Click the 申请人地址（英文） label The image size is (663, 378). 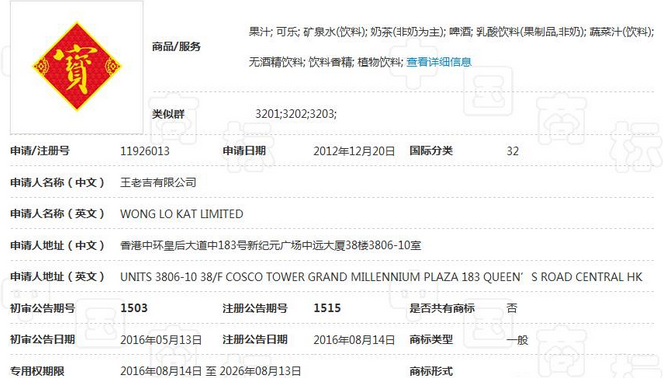[x=58, y=277]
